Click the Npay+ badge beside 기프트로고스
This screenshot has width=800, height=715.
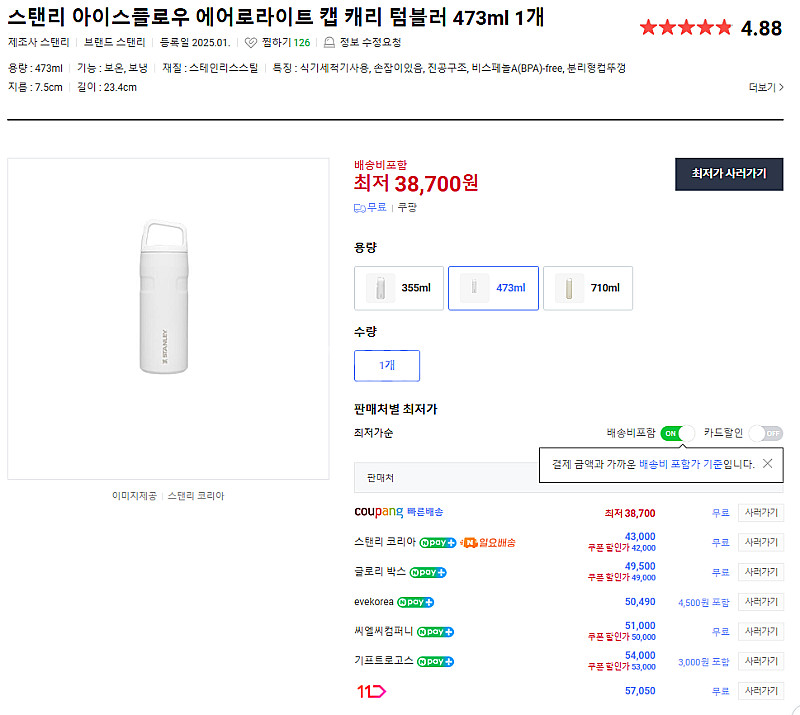tap(435, 661)
